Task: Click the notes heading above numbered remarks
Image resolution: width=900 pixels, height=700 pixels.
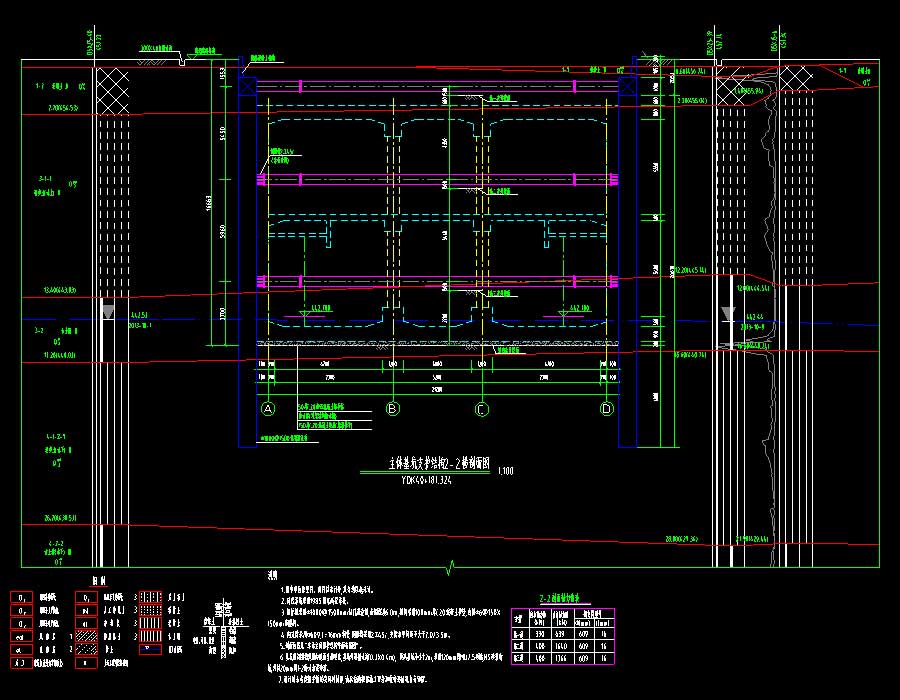Action: 273,575
